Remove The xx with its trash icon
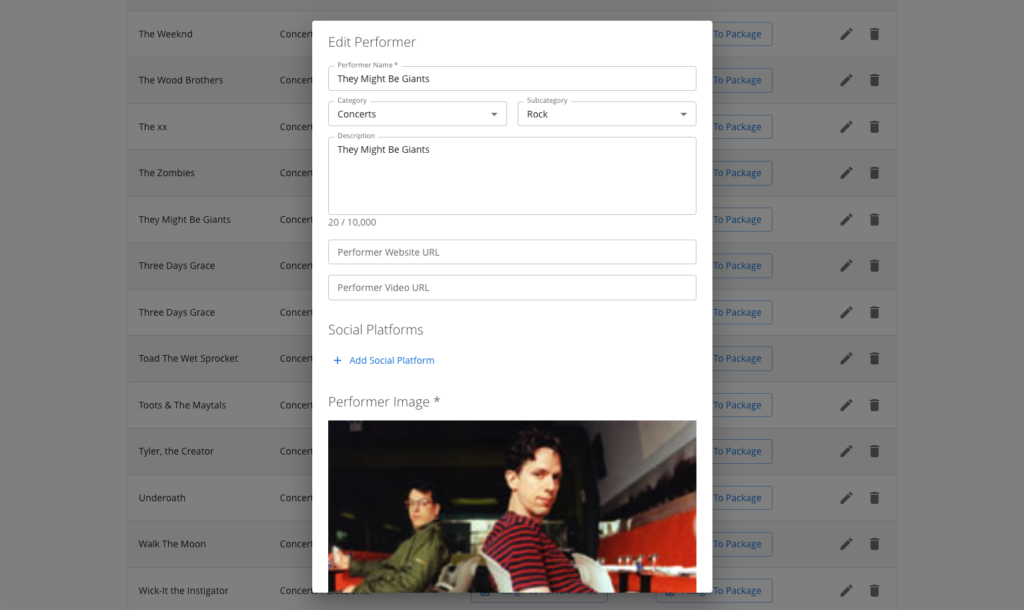The image size is (1024, 610). click(x=874, y=127)
